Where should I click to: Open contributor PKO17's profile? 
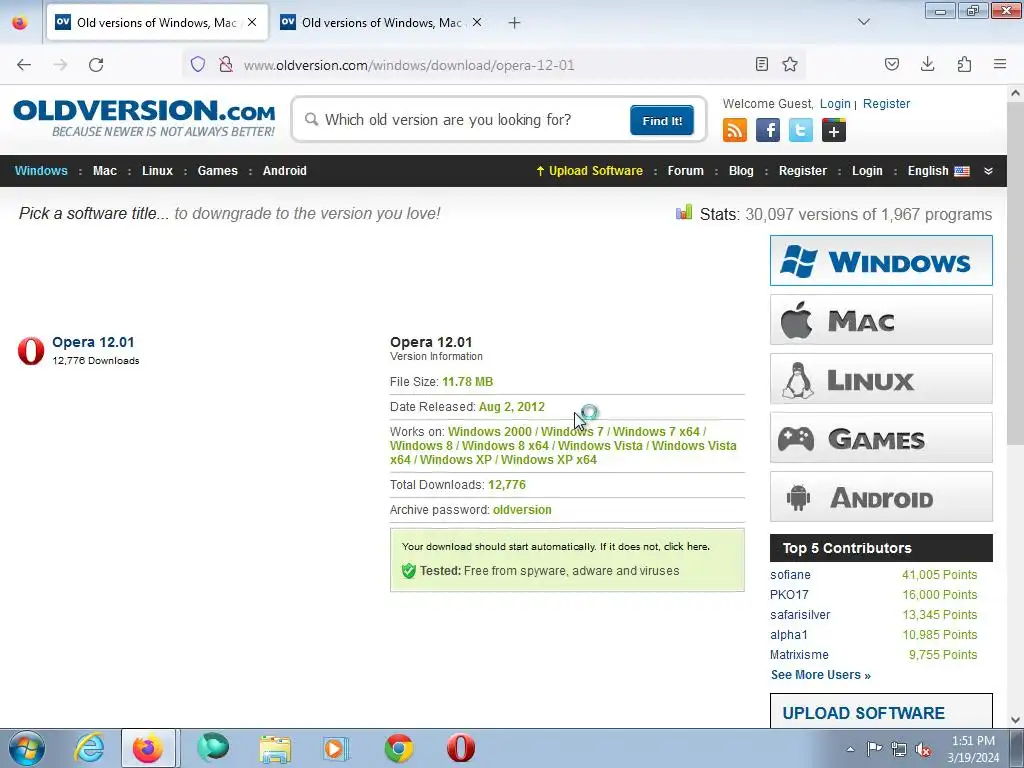[789, 595]
